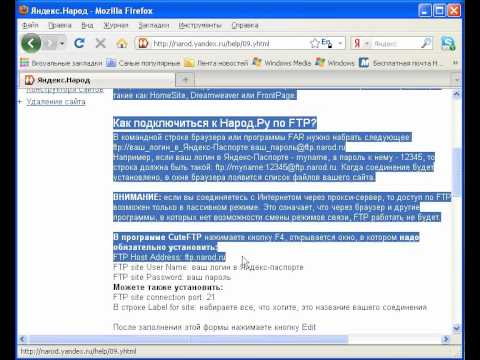Screen dimensions: 480x360
Task: Go back with the green Back arrow
Action: [x=31, y=43]
